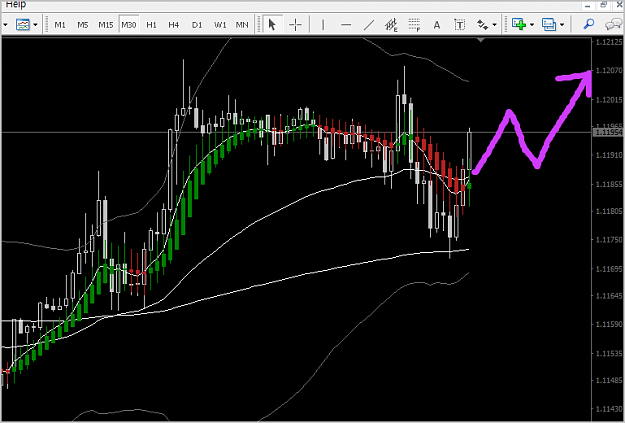Open the magnifier search icon
The image size is (625, 423).
pyautogui.click(x=589, y=25)
